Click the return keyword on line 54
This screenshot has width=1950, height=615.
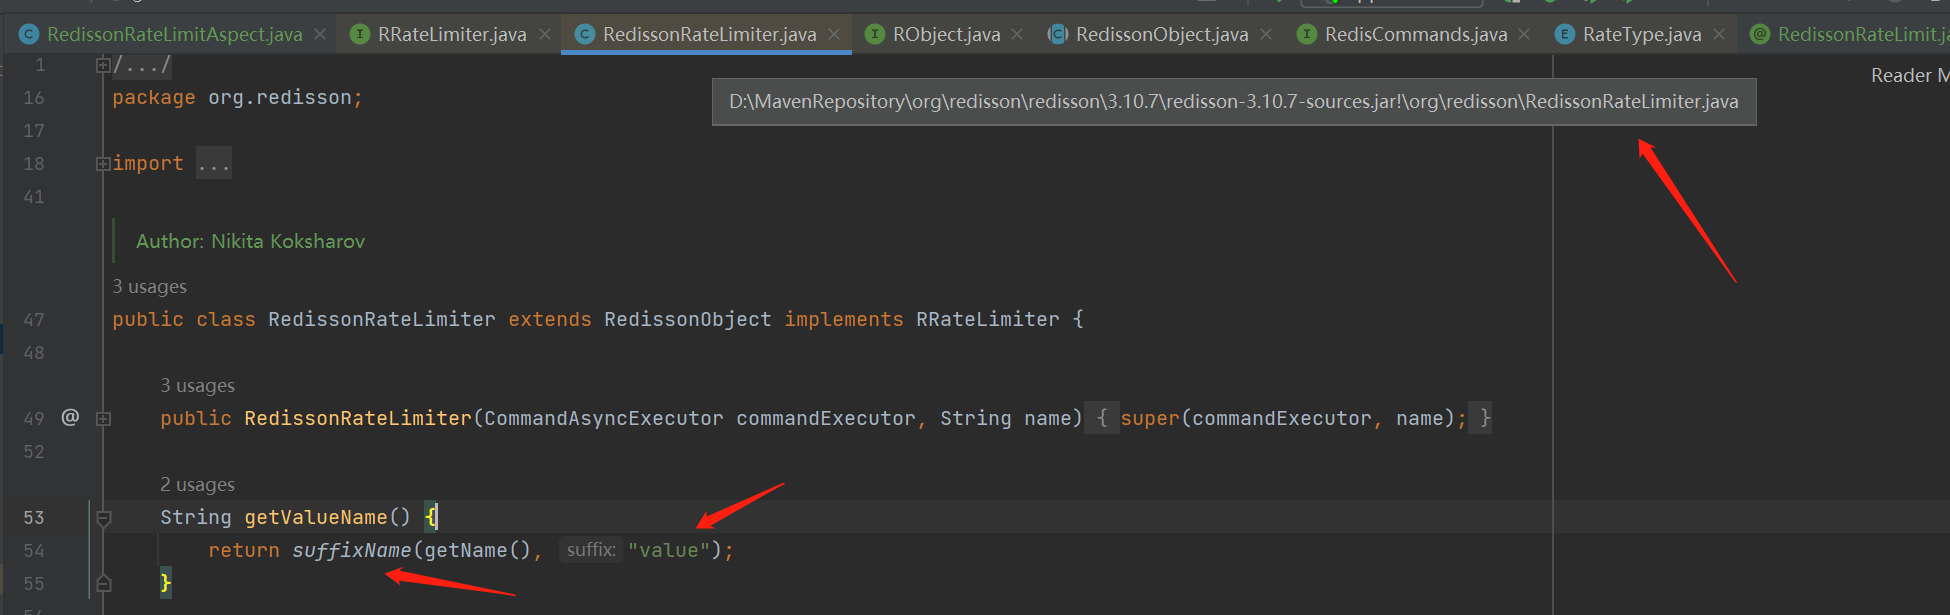[244, 550]
